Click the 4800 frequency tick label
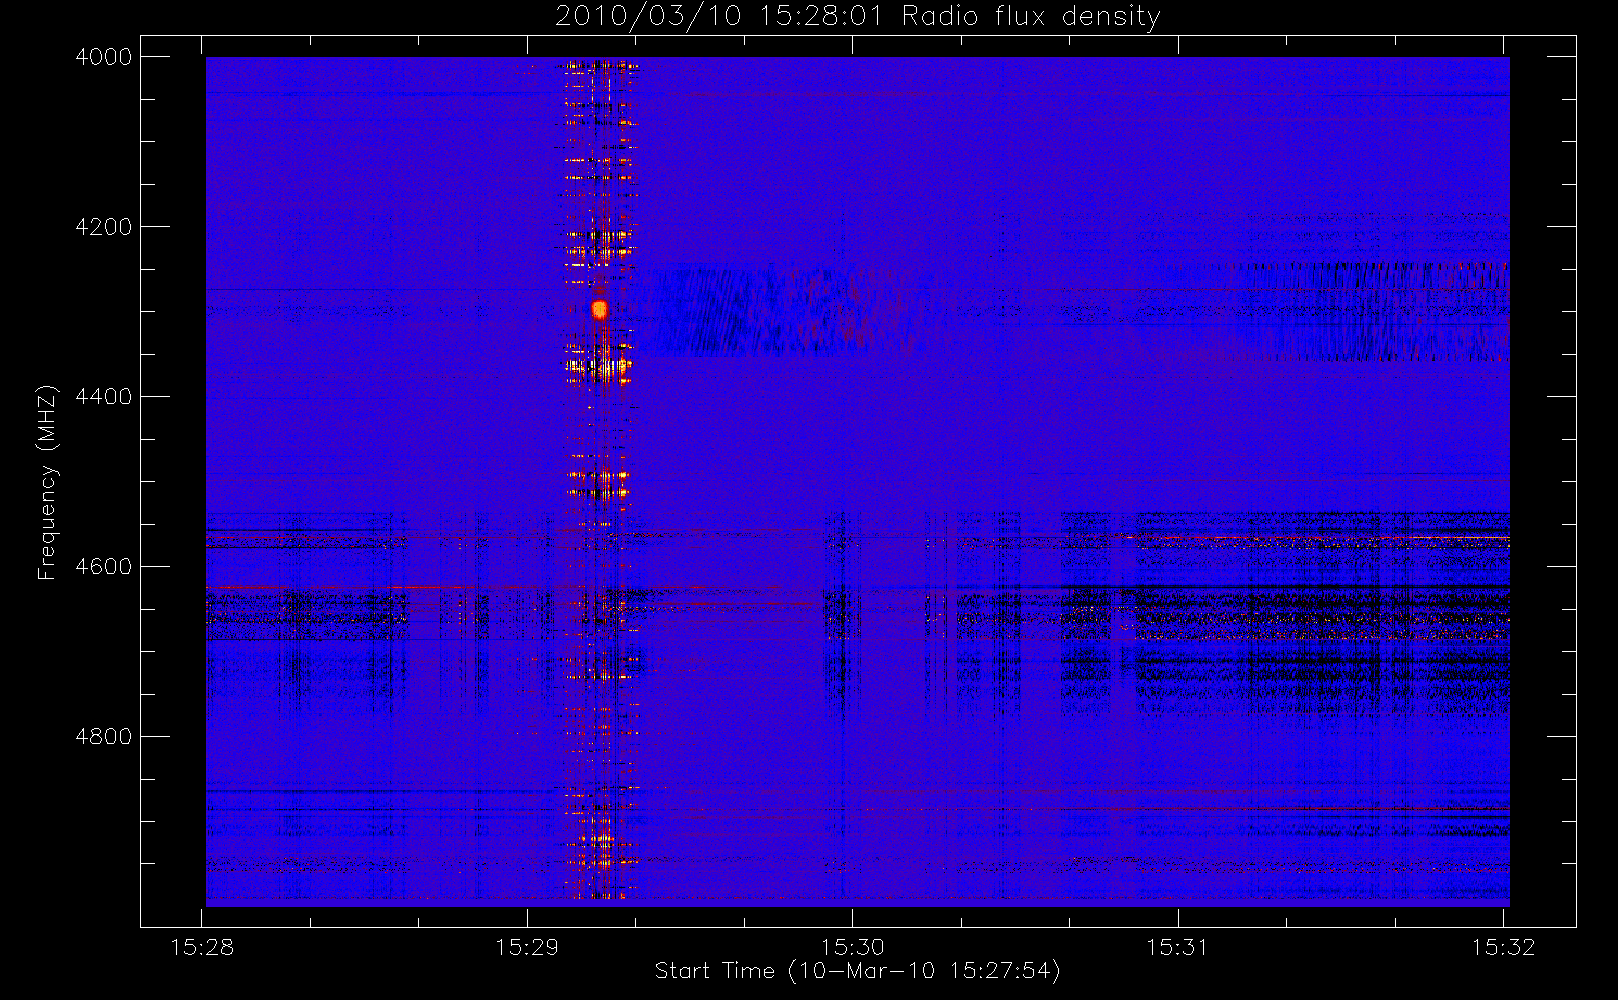This screenshot has height=1000, width=1618. pyautogui.click(x=104, y=737)
